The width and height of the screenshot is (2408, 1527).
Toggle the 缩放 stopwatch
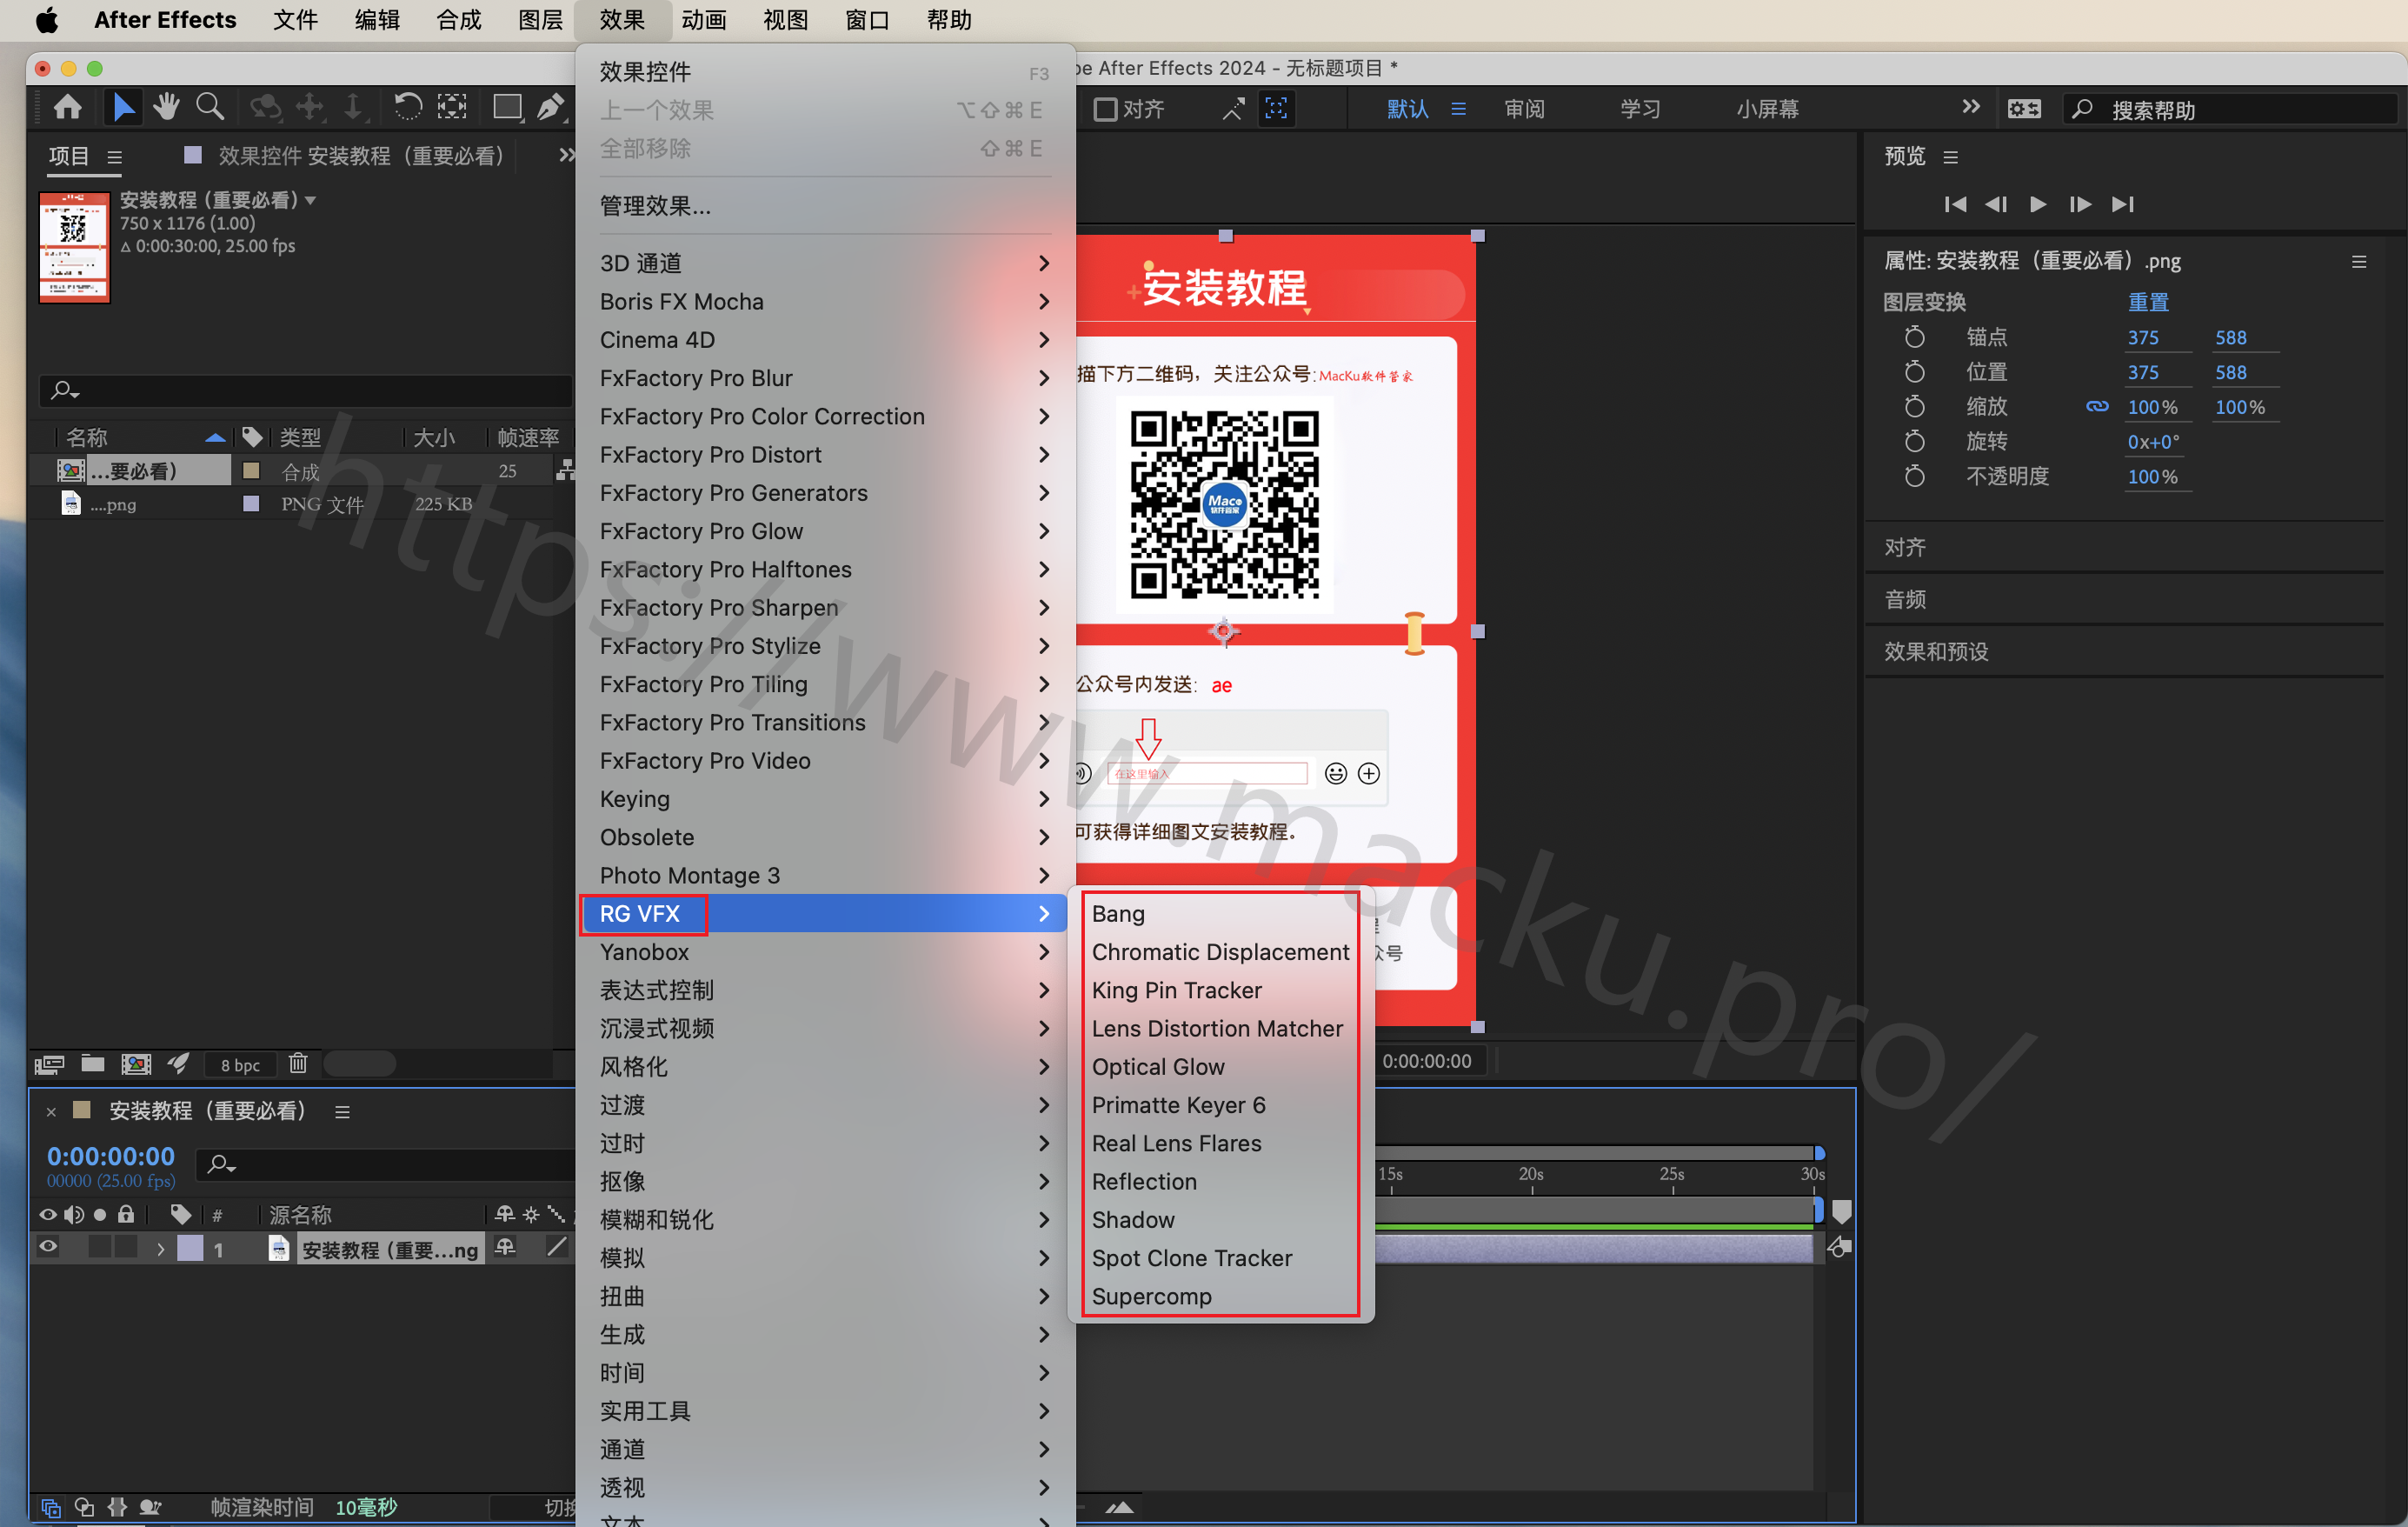pos(1913,407)
